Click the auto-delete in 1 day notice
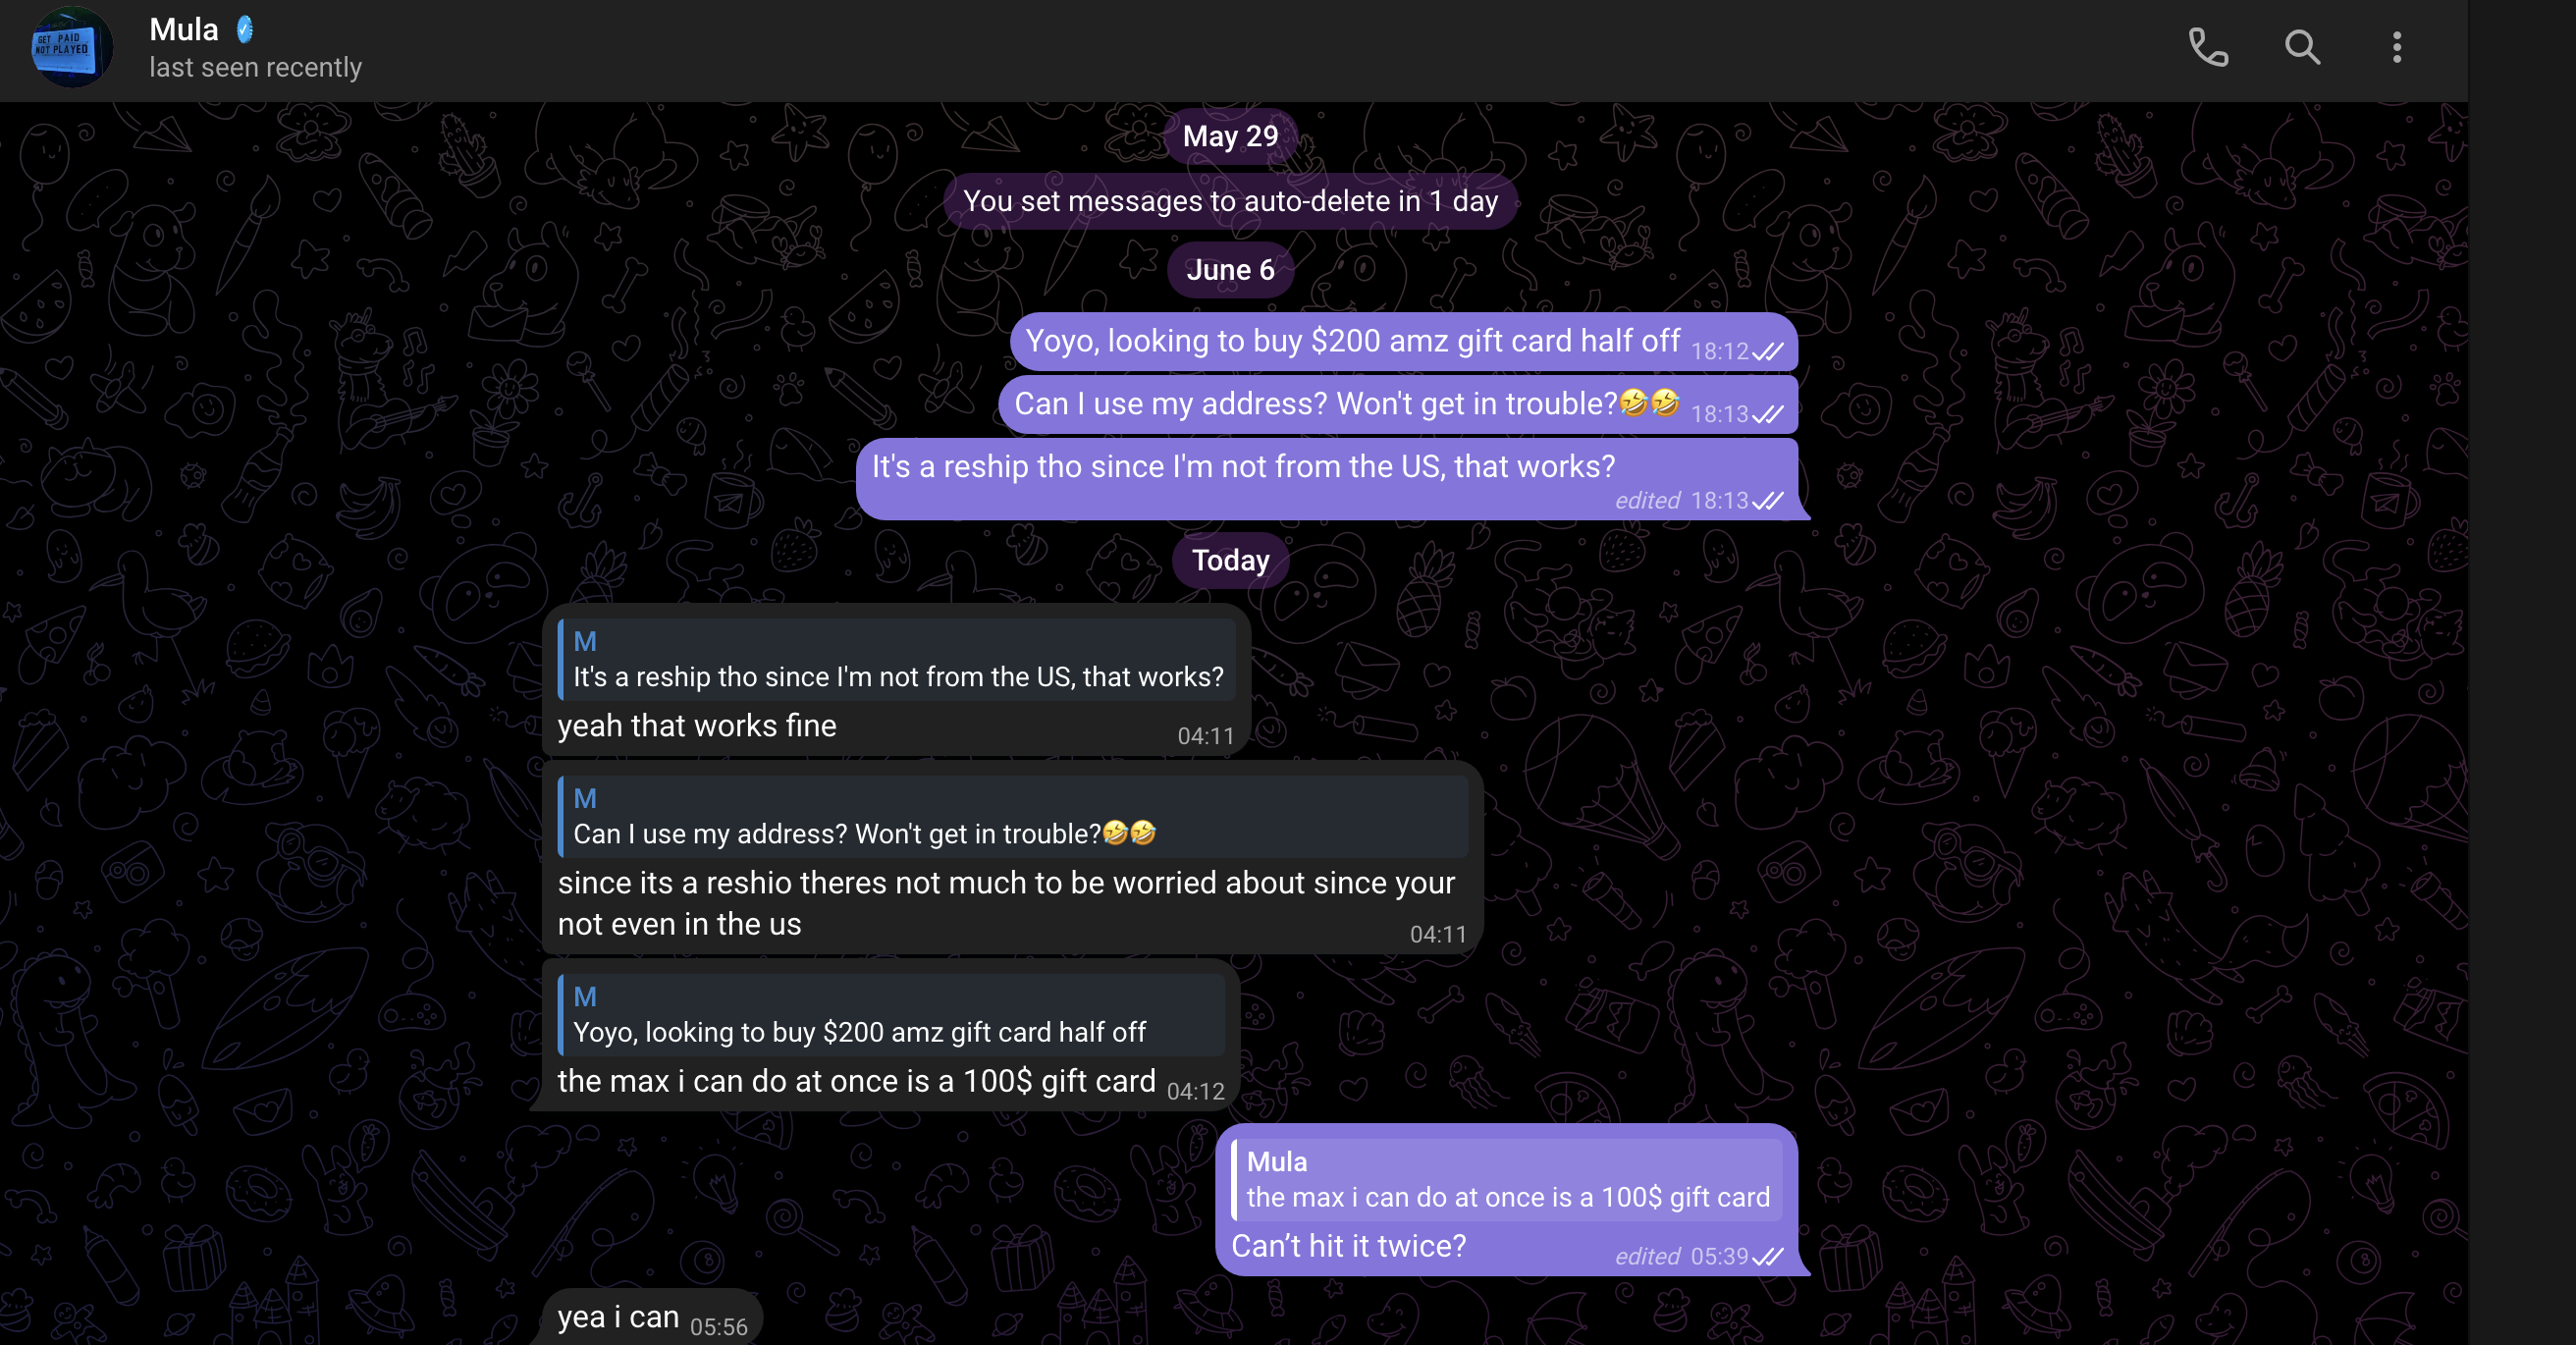 1230,201
